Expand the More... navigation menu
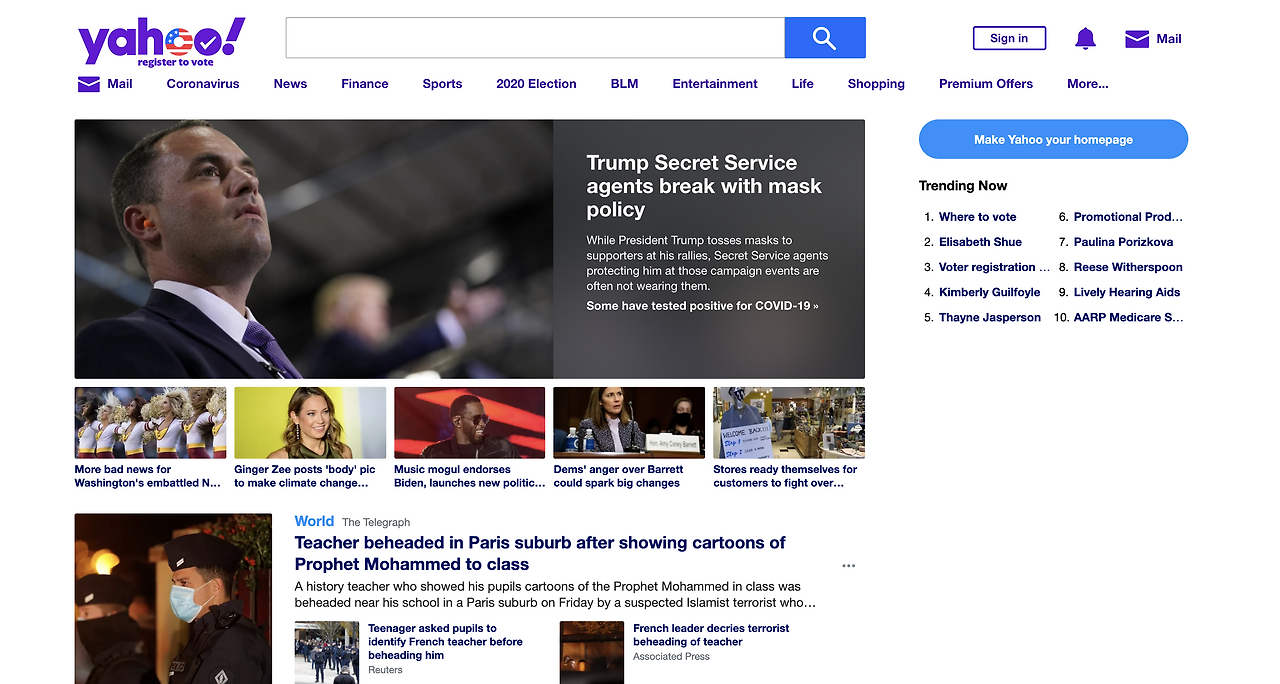 point(1088,84)
